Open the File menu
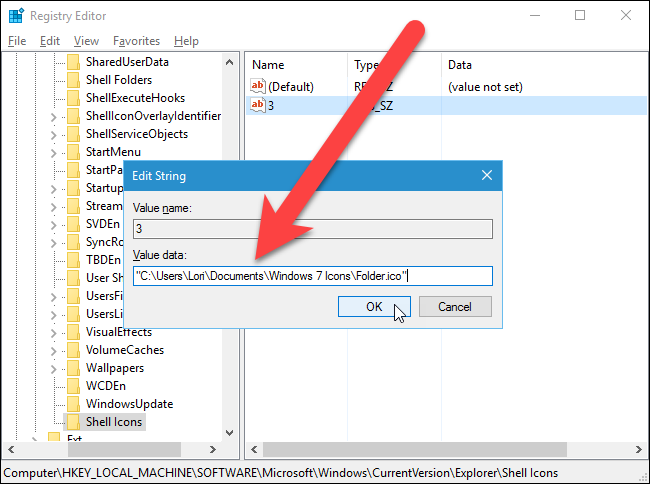Image resolution: width=650 pixels, height=484 pixels. point(17,41)
